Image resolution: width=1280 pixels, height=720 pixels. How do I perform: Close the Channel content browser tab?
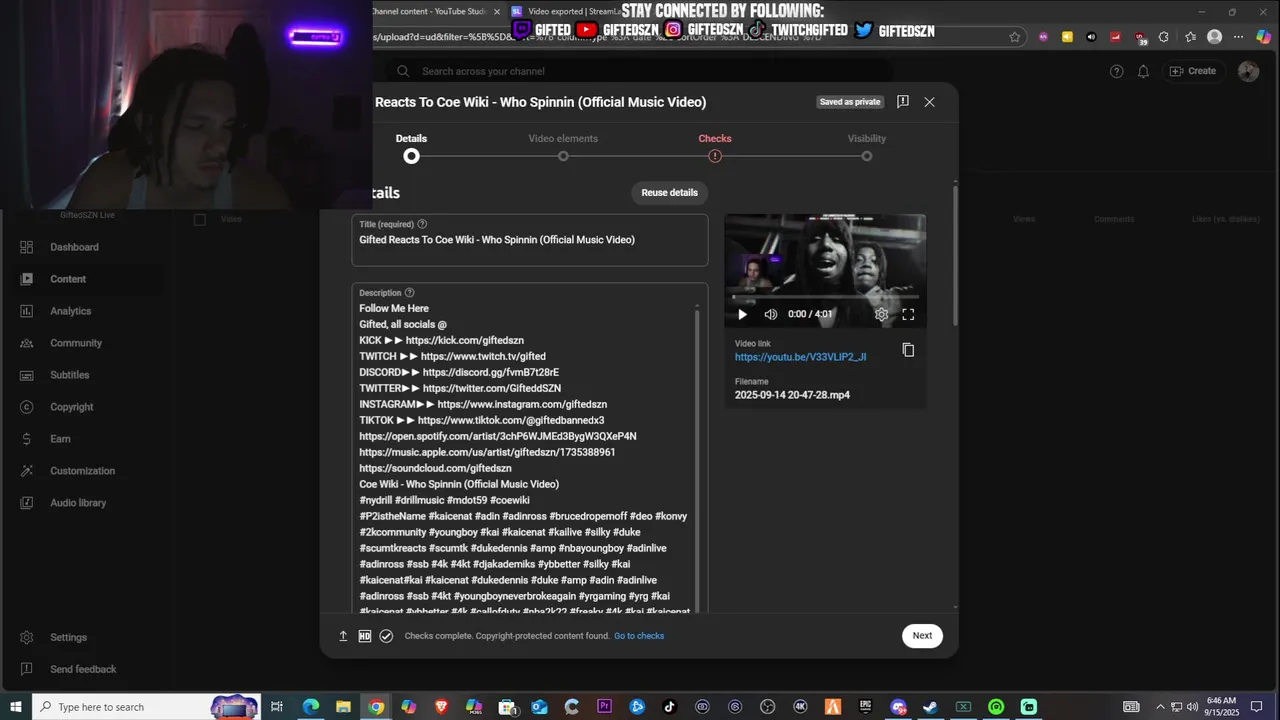497,12
